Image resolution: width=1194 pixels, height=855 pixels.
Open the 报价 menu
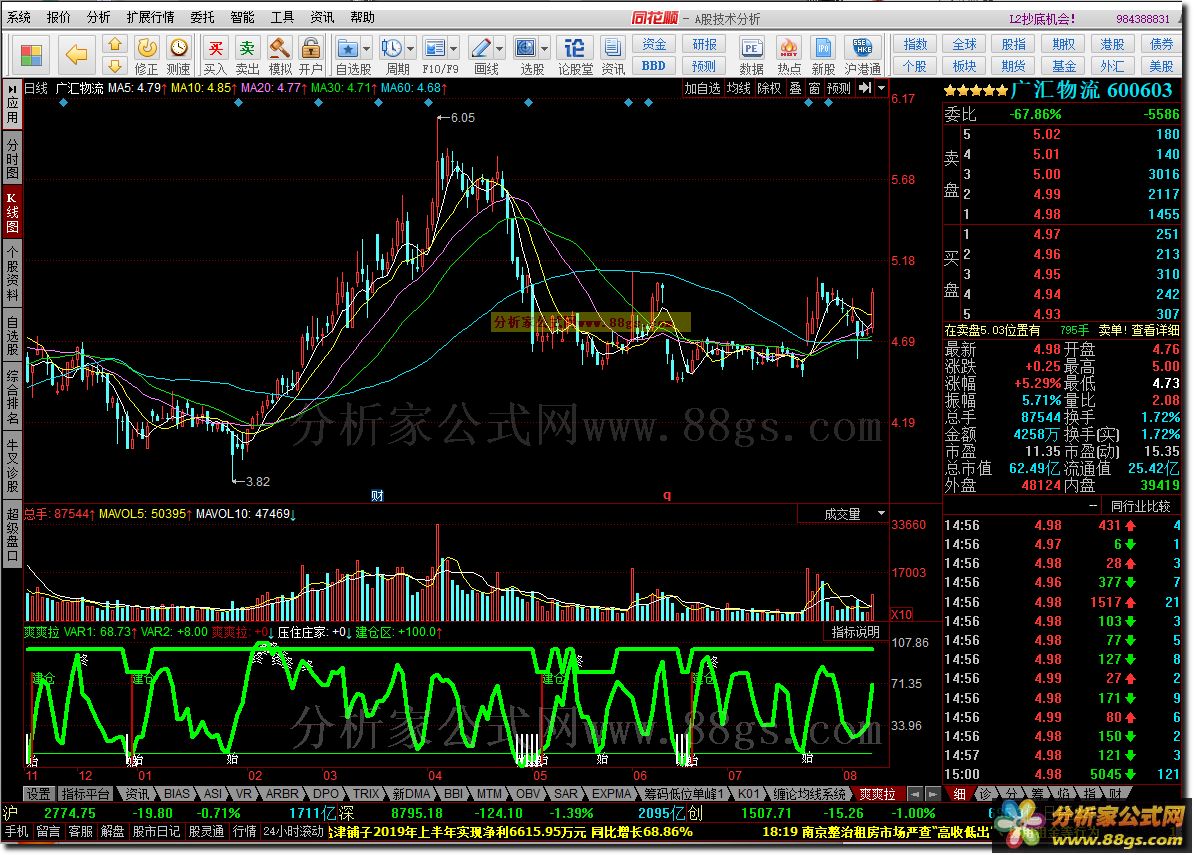(59, 17)
